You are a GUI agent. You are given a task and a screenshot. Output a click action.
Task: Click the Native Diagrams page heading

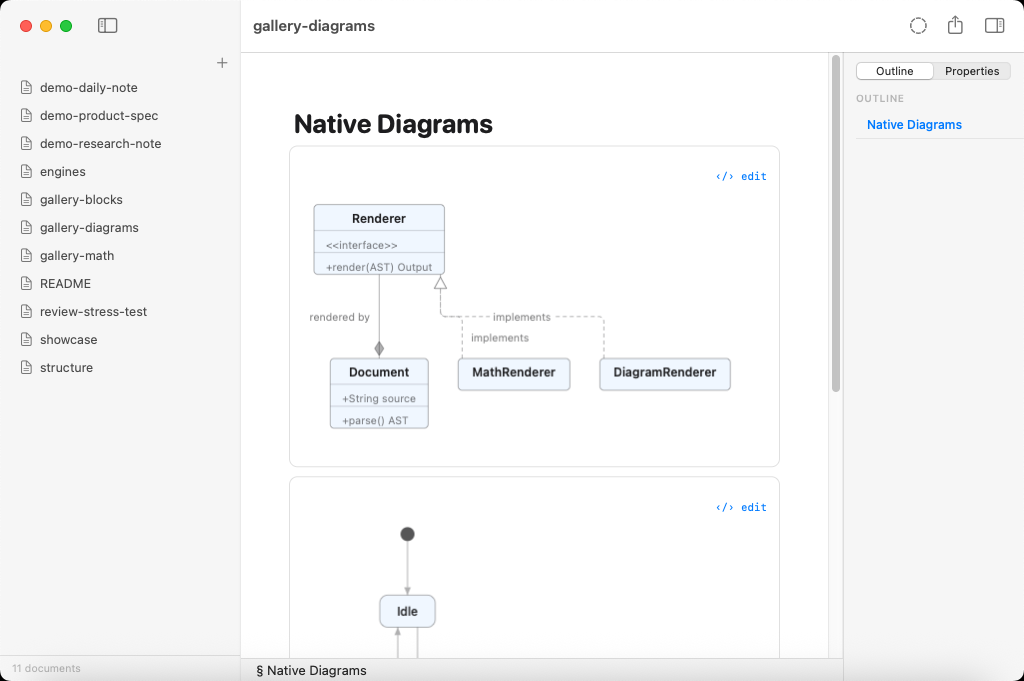pos(393,124)
